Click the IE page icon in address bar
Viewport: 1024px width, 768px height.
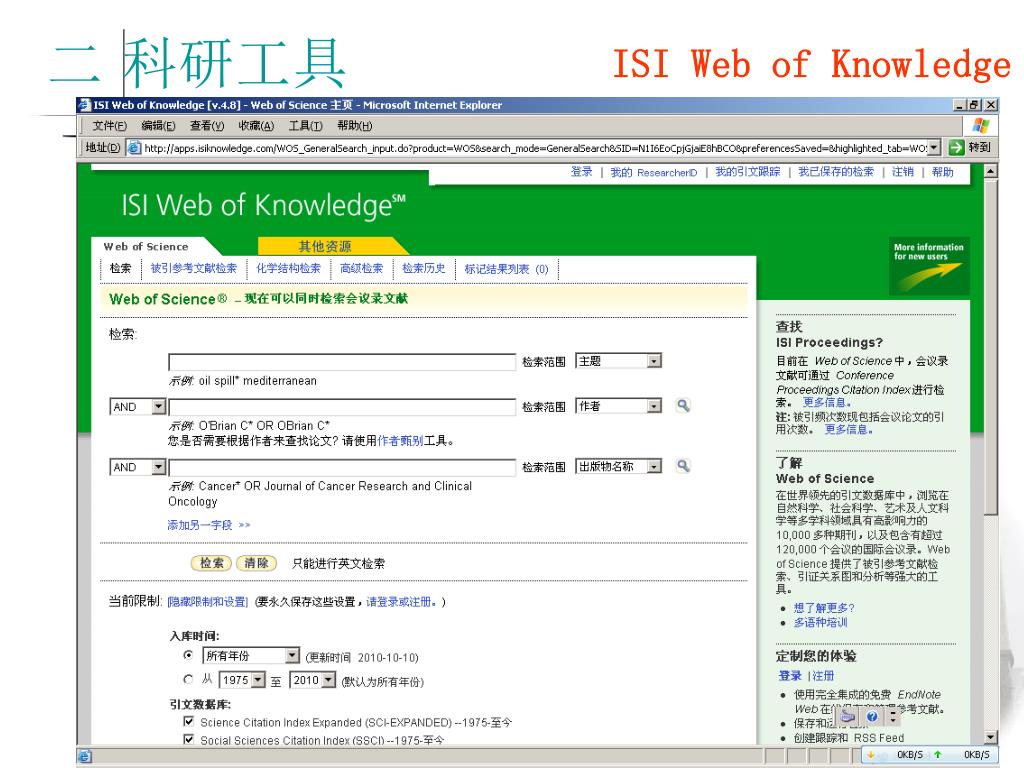coord(134,148)
